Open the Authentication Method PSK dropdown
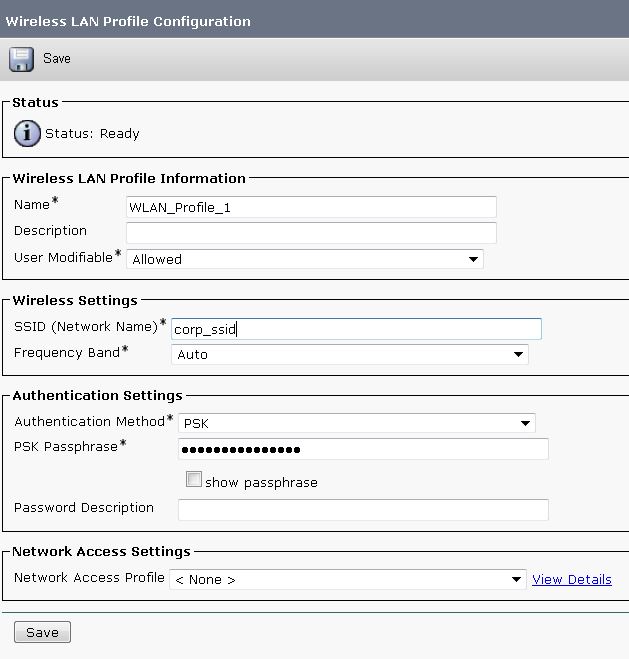 [356, 423]
